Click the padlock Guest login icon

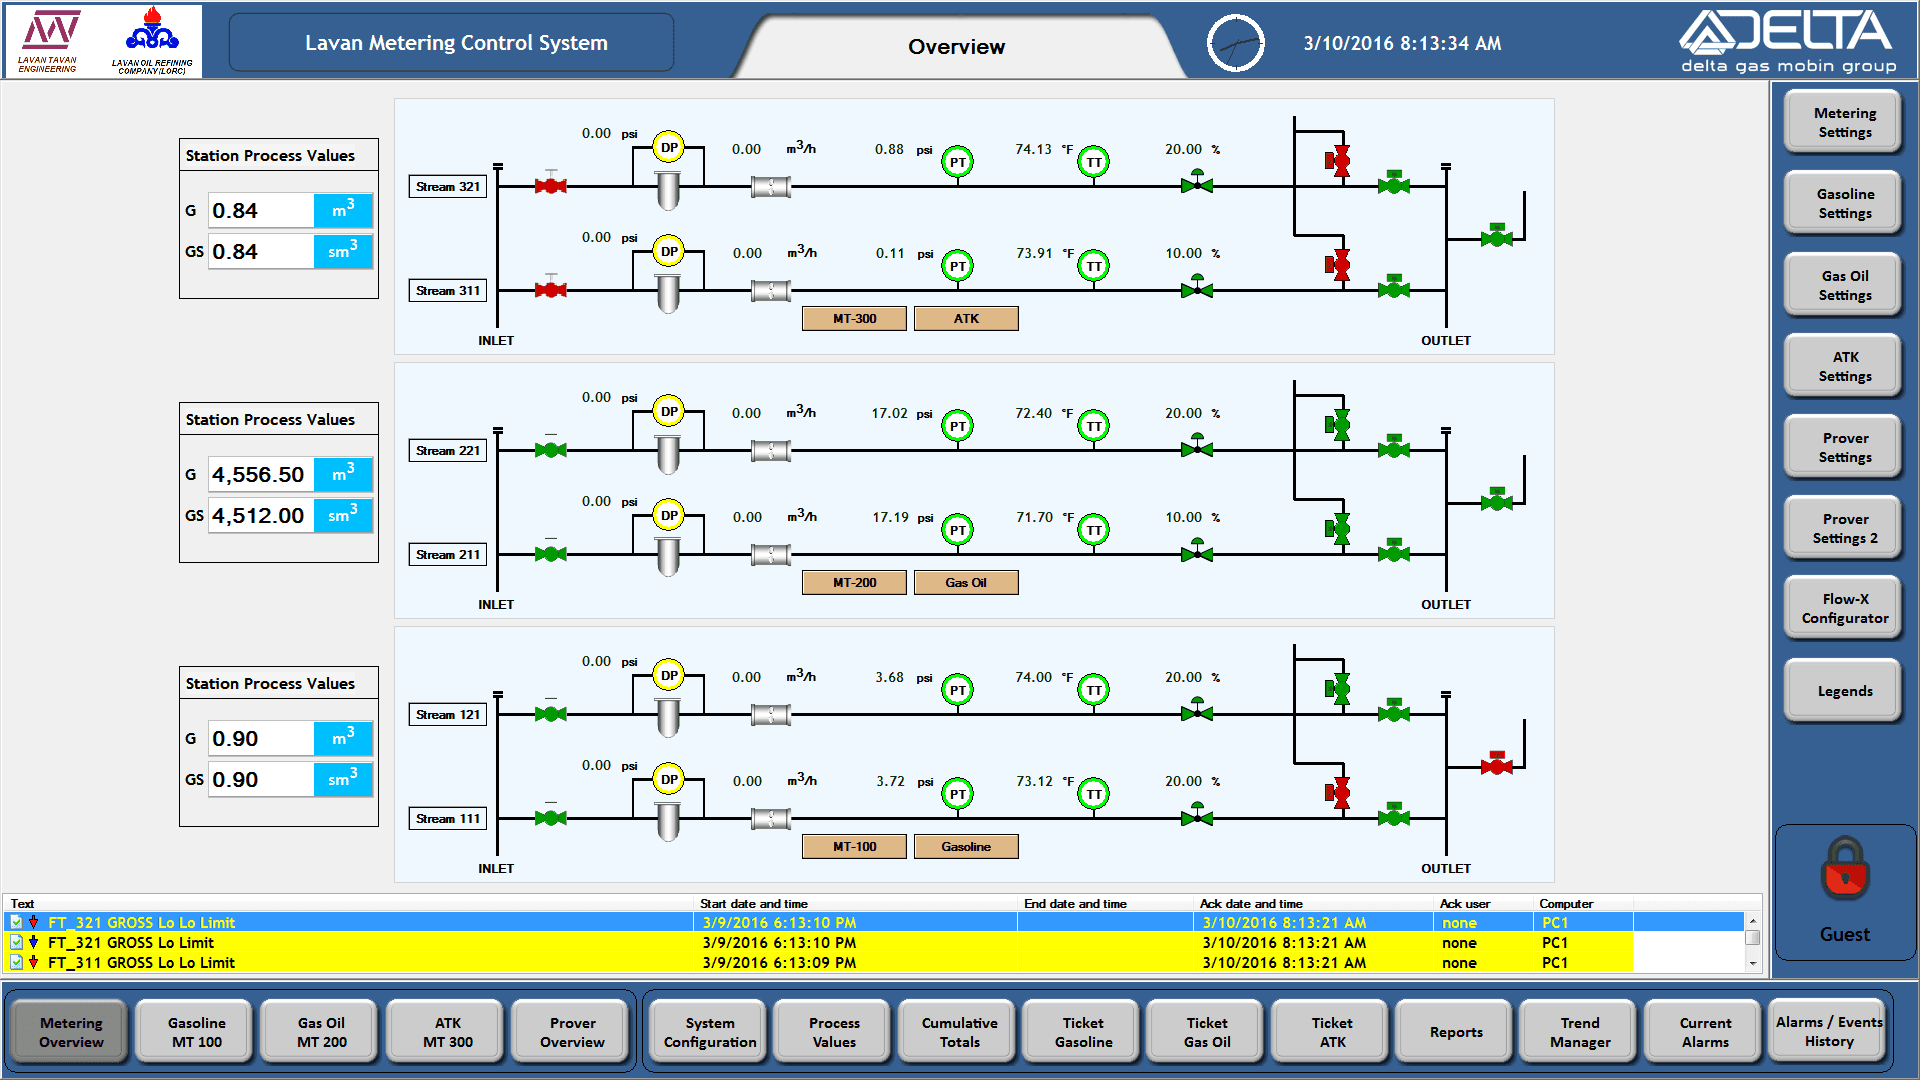coord(1844,868)
